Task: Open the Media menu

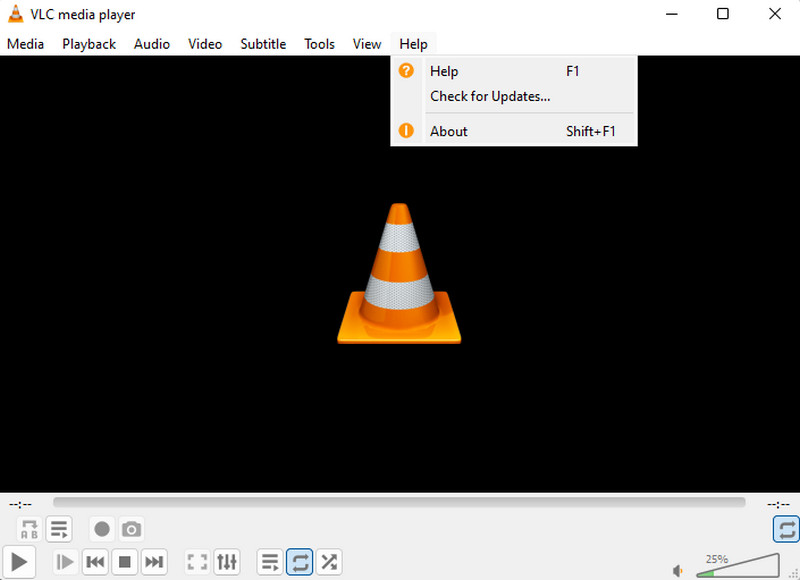Action: pyautogui.click(x=25, y=44)
